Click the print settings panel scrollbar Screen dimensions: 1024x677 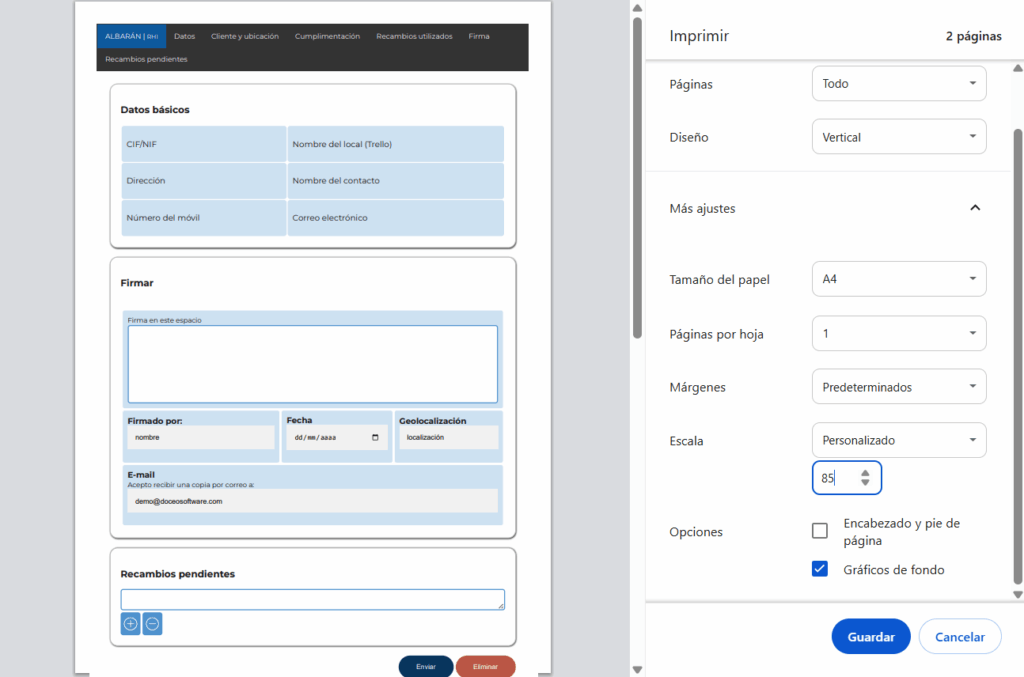click(1018, 350)
